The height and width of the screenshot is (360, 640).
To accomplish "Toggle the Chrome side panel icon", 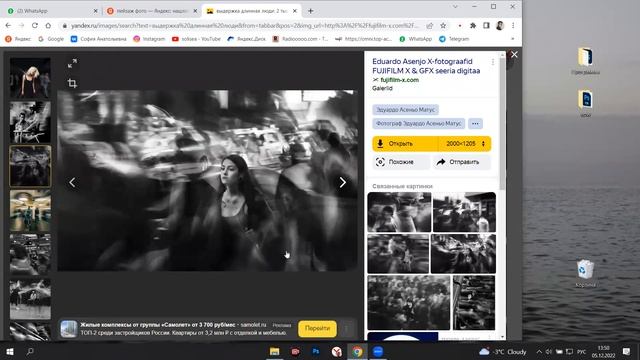I will 486,26.
